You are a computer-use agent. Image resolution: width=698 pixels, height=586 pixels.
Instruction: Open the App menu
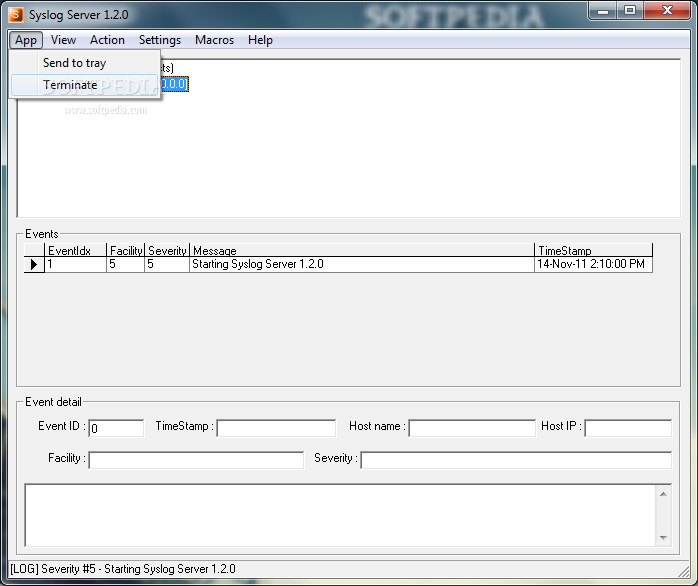coord(26,40)
